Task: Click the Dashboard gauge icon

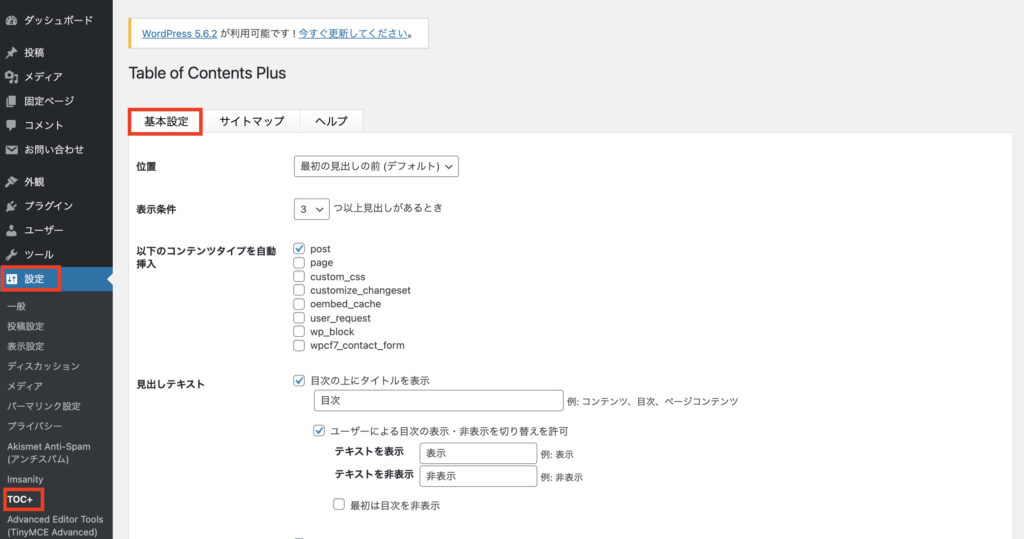Action: 11,20
